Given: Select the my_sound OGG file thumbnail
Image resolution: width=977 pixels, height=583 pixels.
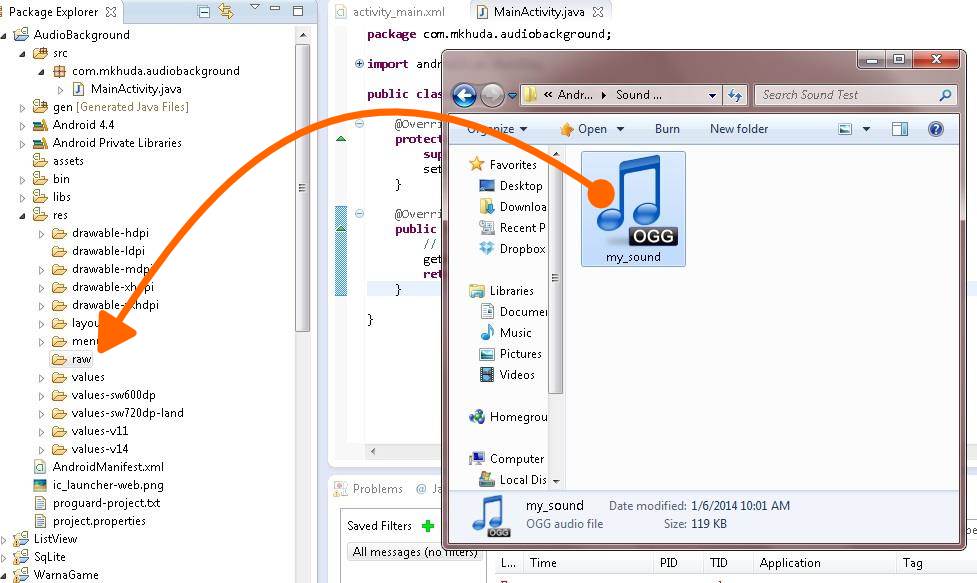Looking at the screenshot, I should 632,208.
